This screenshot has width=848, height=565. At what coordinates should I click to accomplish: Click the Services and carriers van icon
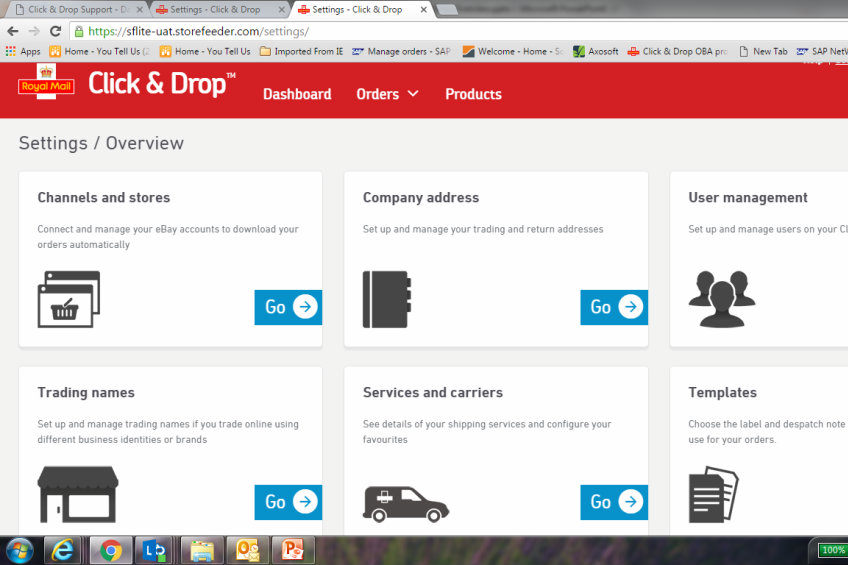point(406,504)
